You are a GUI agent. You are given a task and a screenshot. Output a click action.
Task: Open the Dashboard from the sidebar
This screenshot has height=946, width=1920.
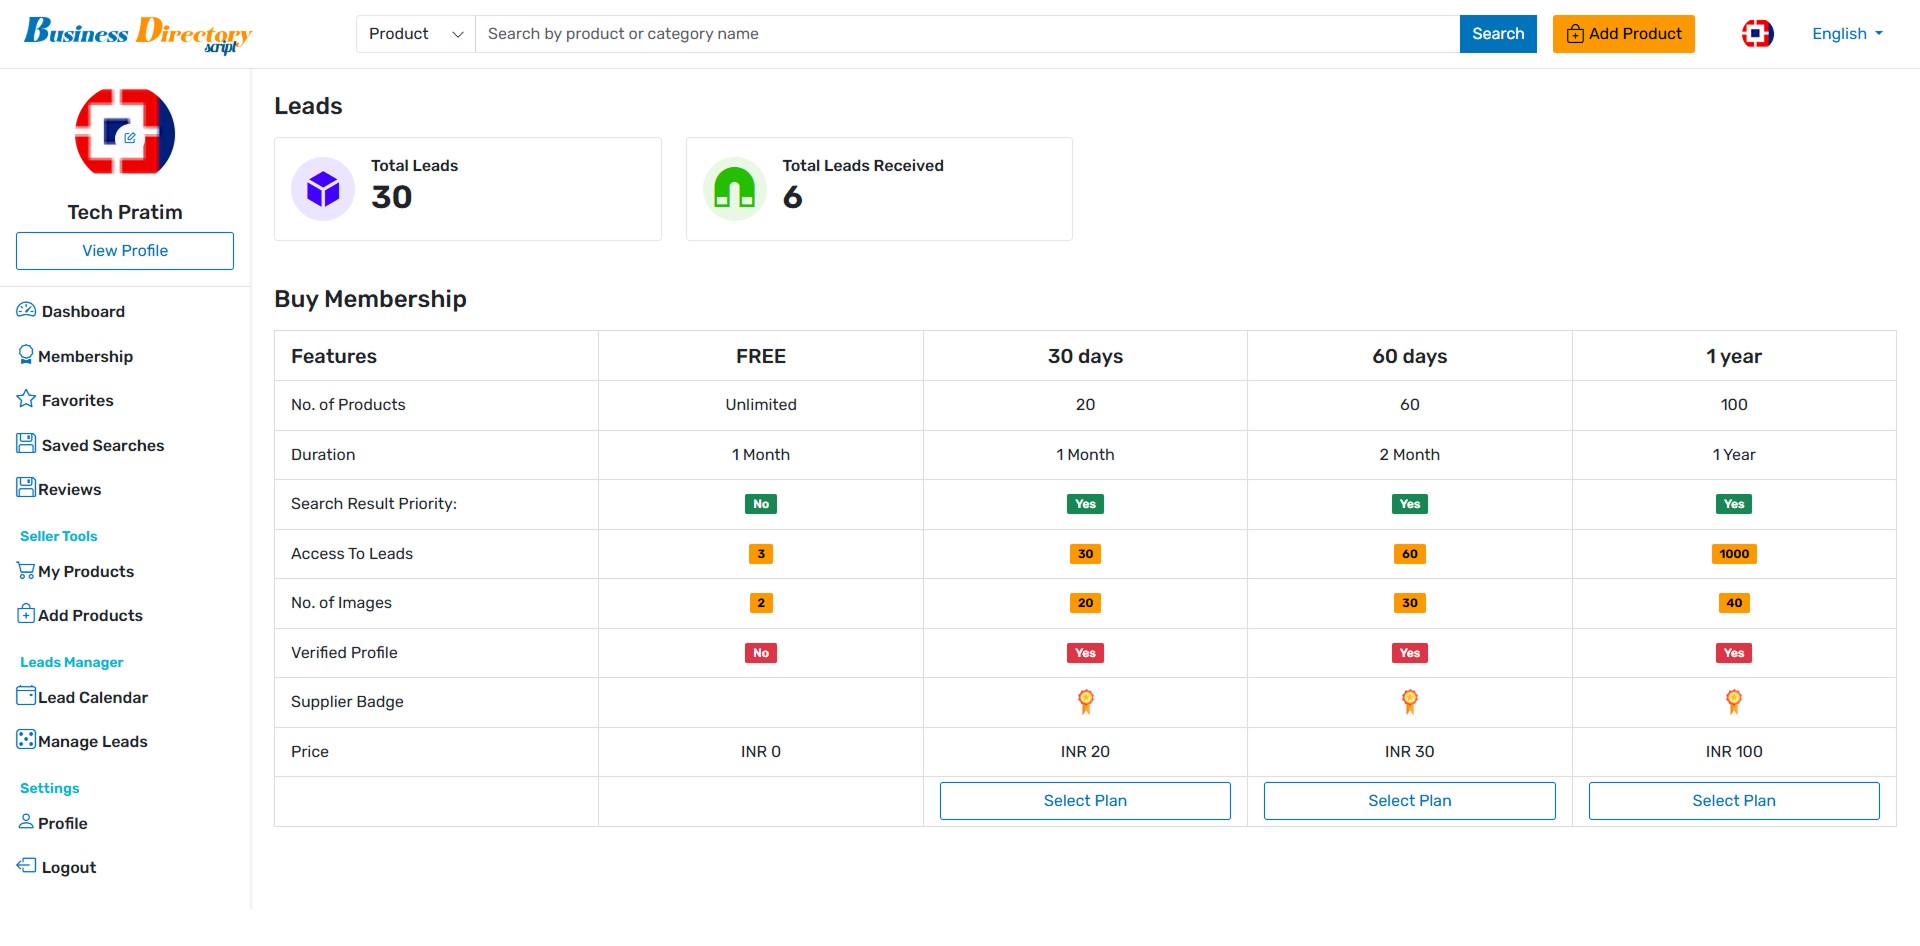pos(24,310)
